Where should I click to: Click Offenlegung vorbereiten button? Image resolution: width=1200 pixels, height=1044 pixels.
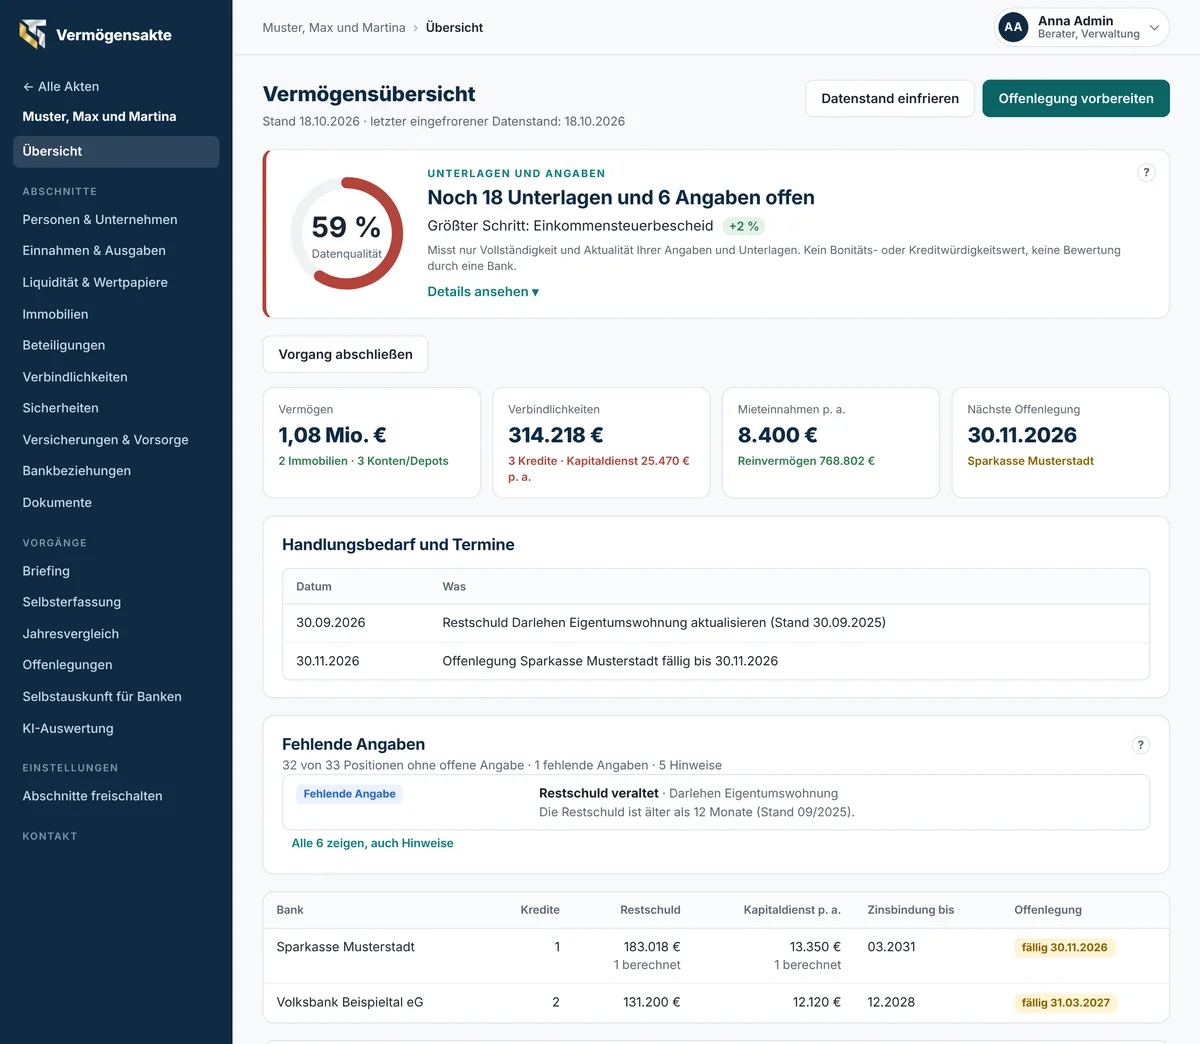tap(1076, 99)
